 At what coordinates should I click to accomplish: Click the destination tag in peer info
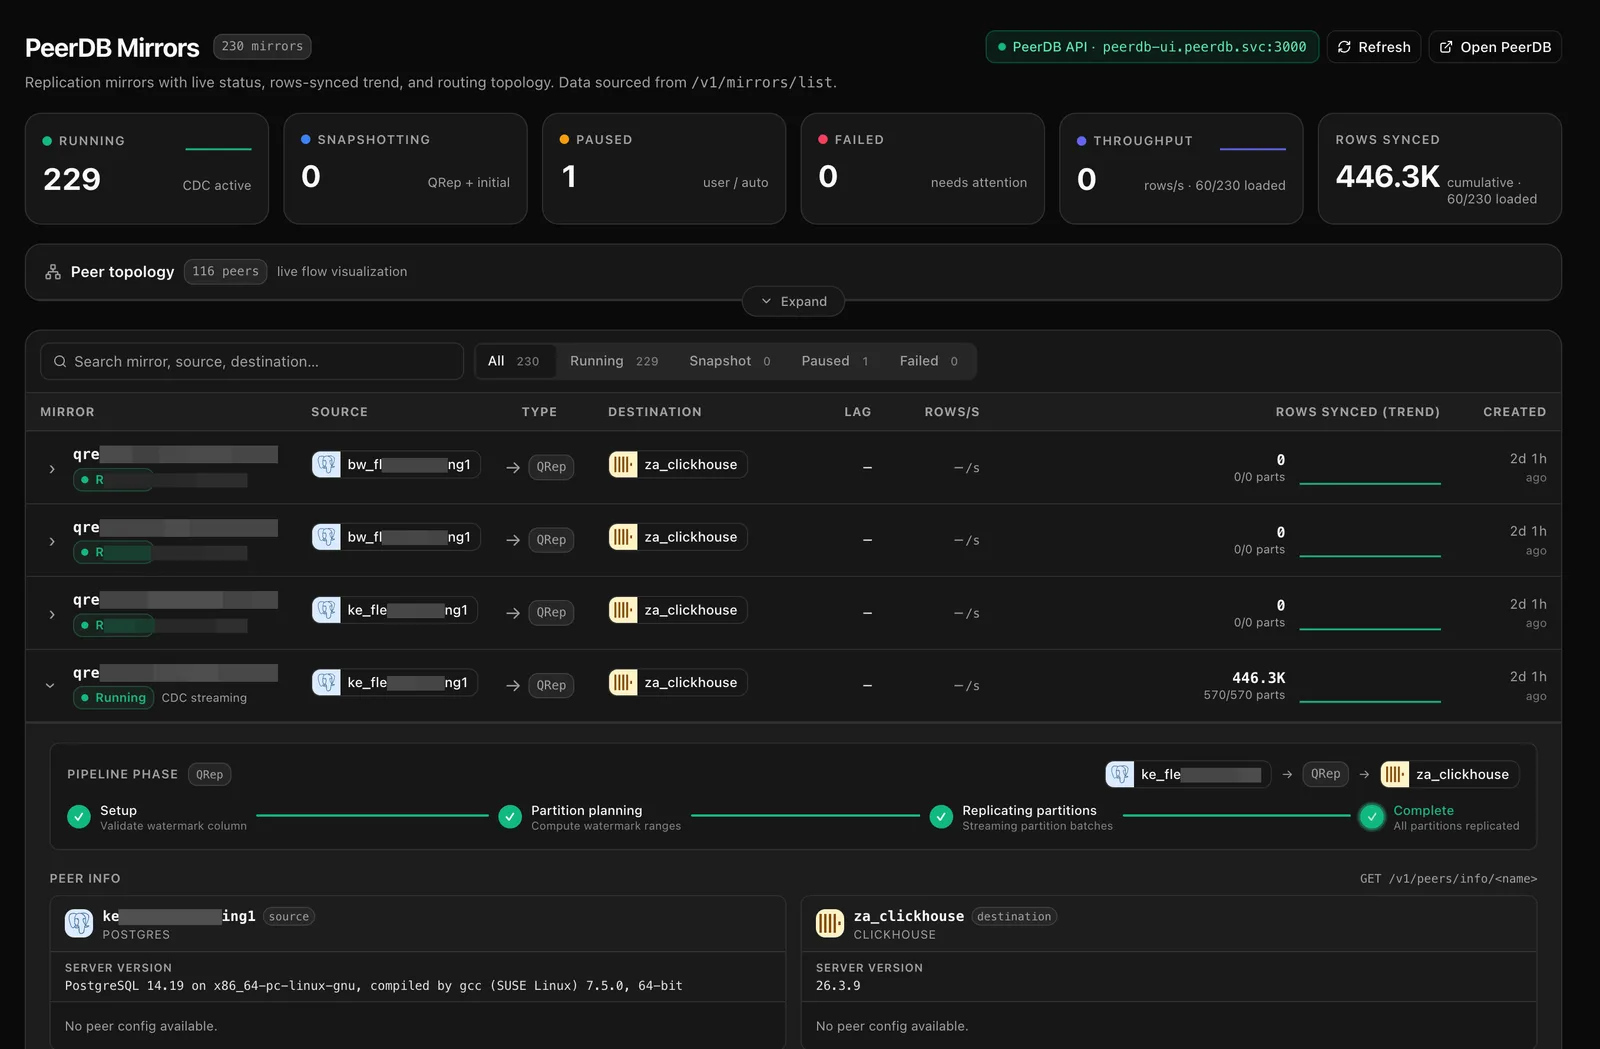click(1014, 916)
